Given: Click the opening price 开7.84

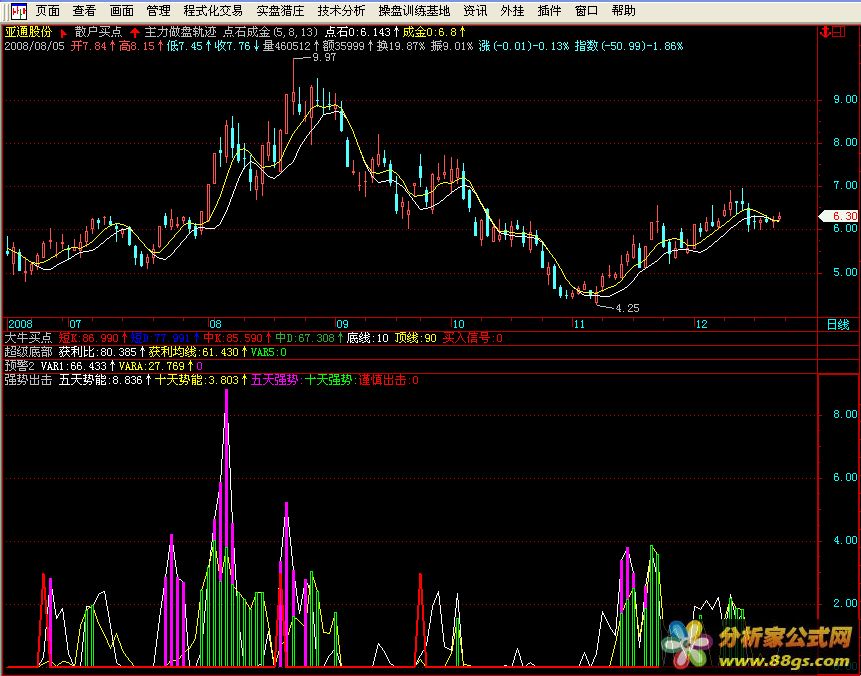Looking at the screenshot, I should (x=88, y=46).
